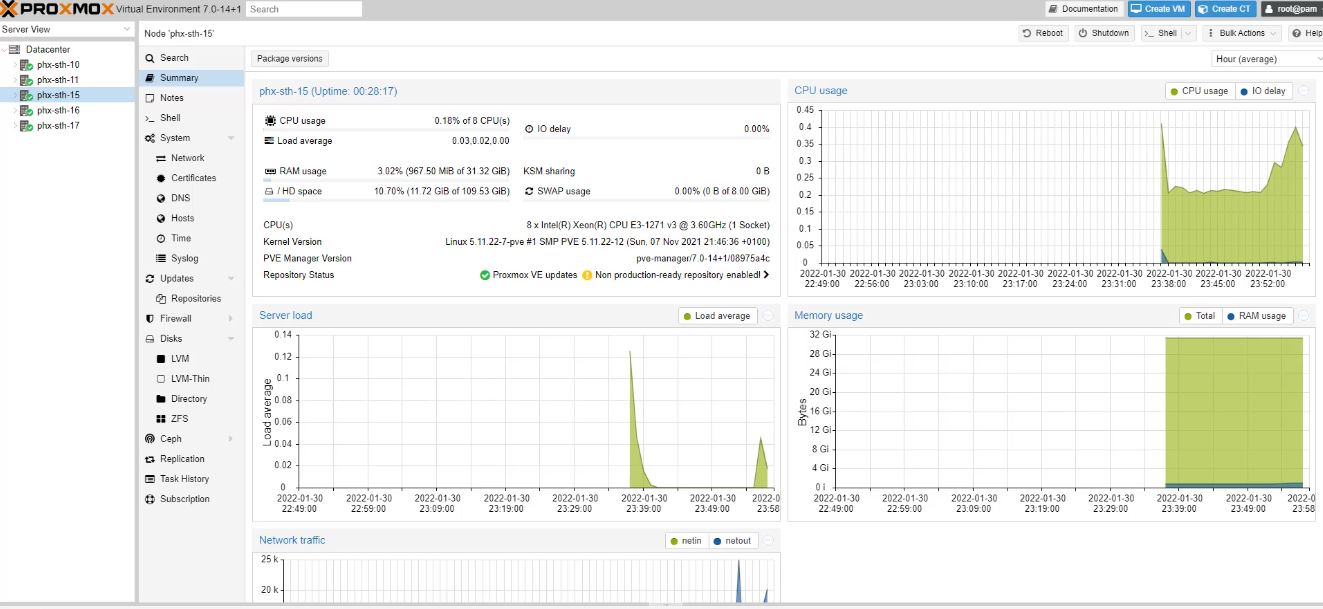Expand the Bulk Actions dropdown
Image resolution: width=1323 pixels, height=609 pixels.
(1241, 33)
